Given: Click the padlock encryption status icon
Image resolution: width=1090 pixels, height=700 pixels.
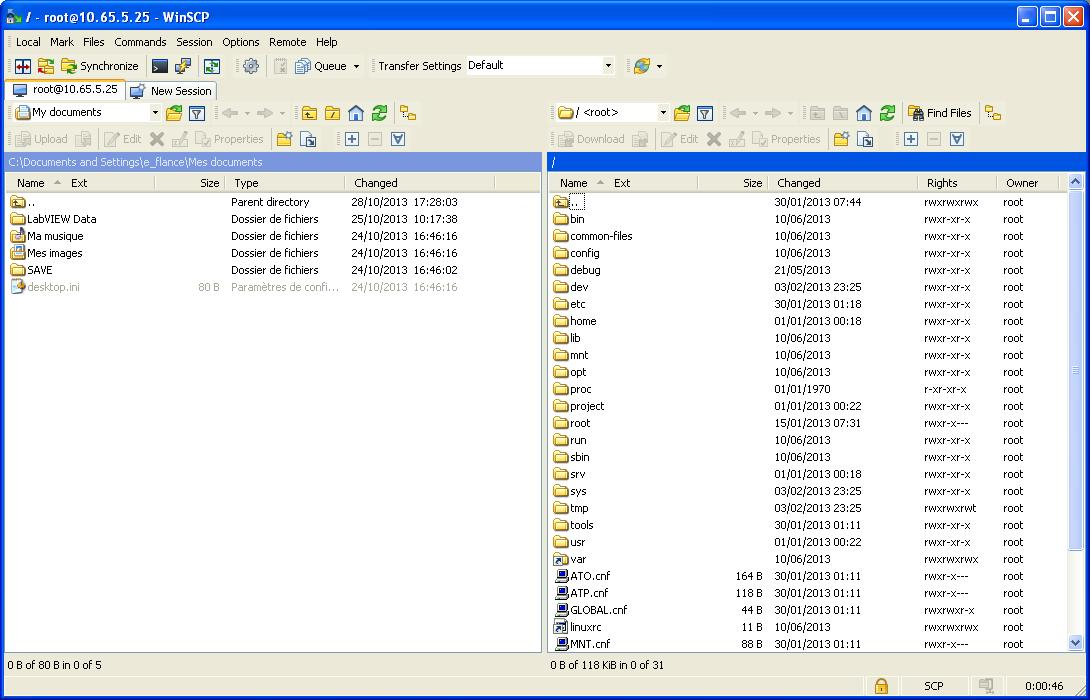Looking at the screenshot, I should (881, 686).
